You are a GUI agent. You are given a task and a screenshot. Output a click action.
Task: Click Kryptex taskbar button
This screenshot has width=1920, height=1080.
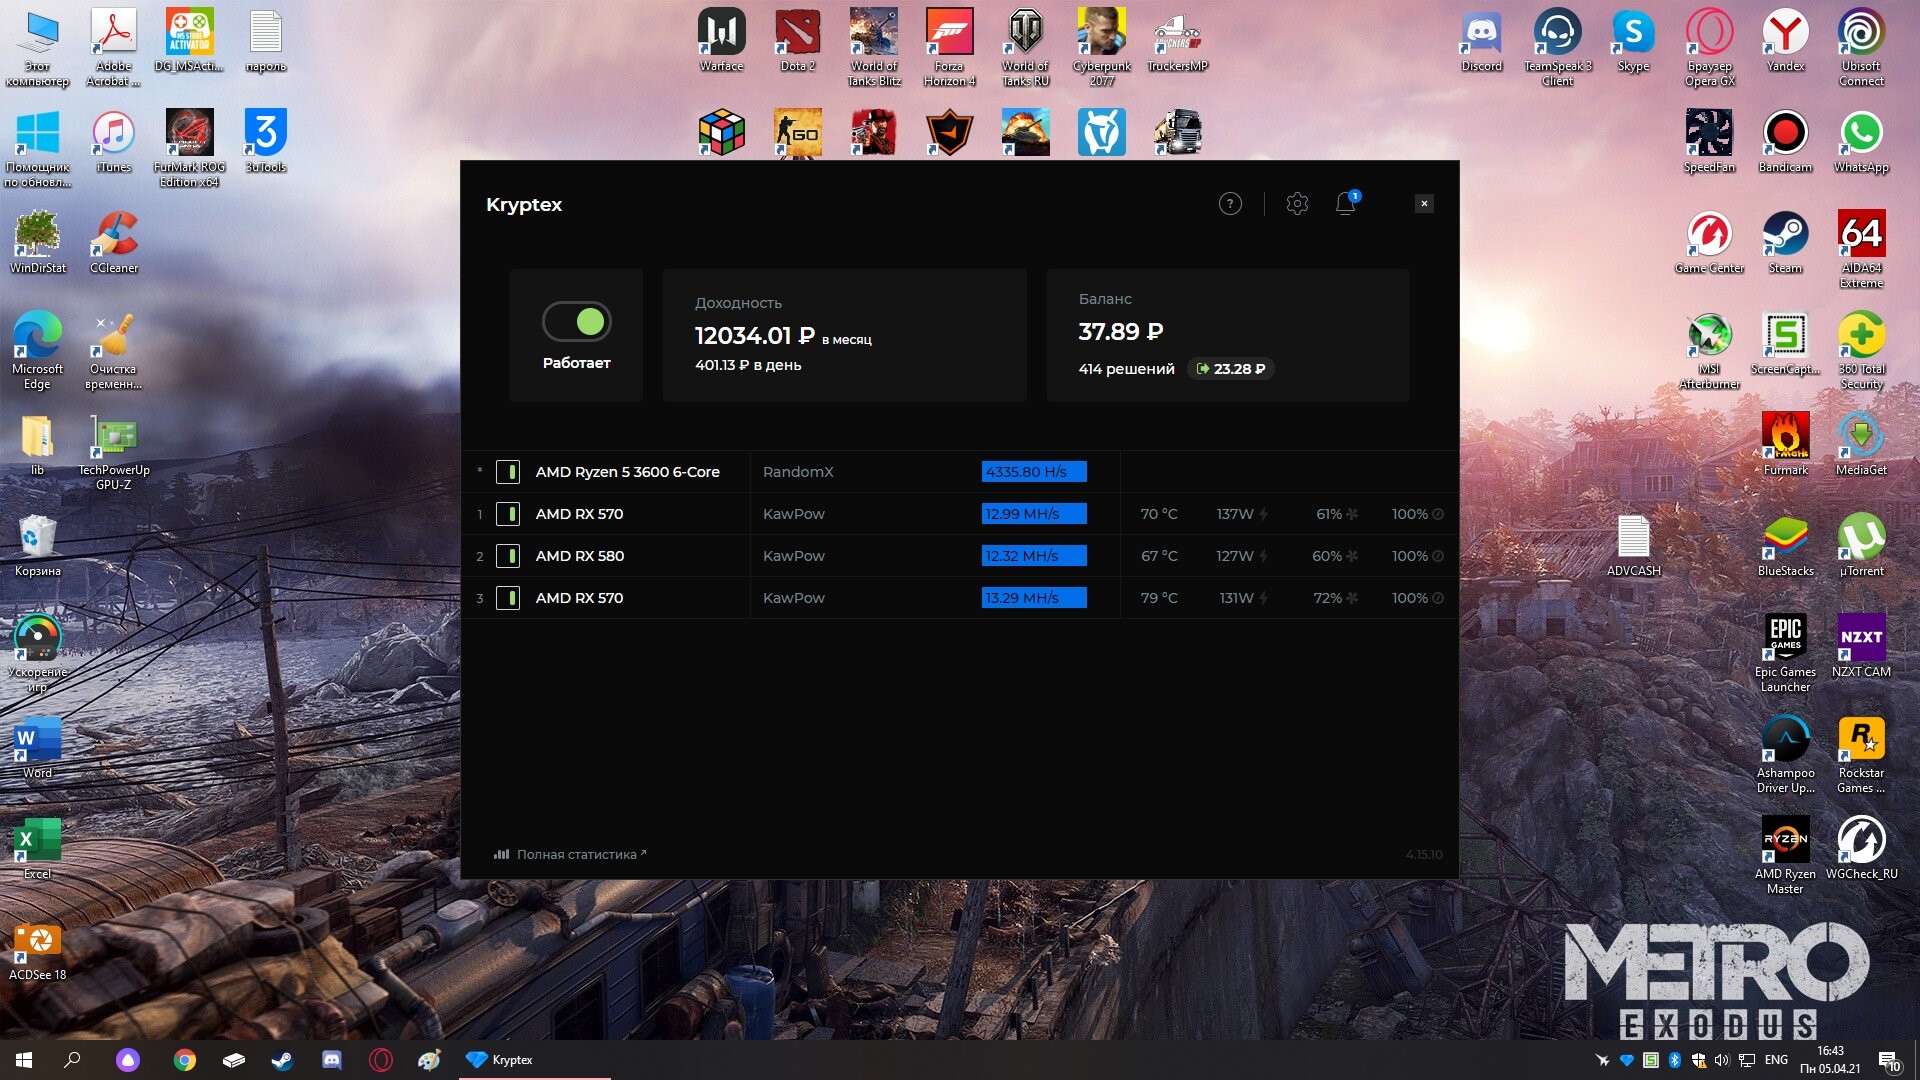click(535, 1060)
